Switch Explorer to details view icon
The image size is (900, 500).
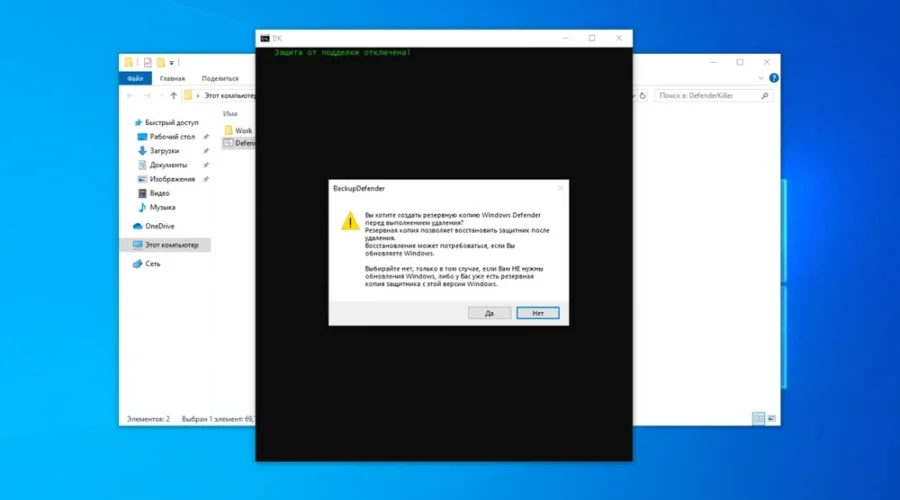758,418
